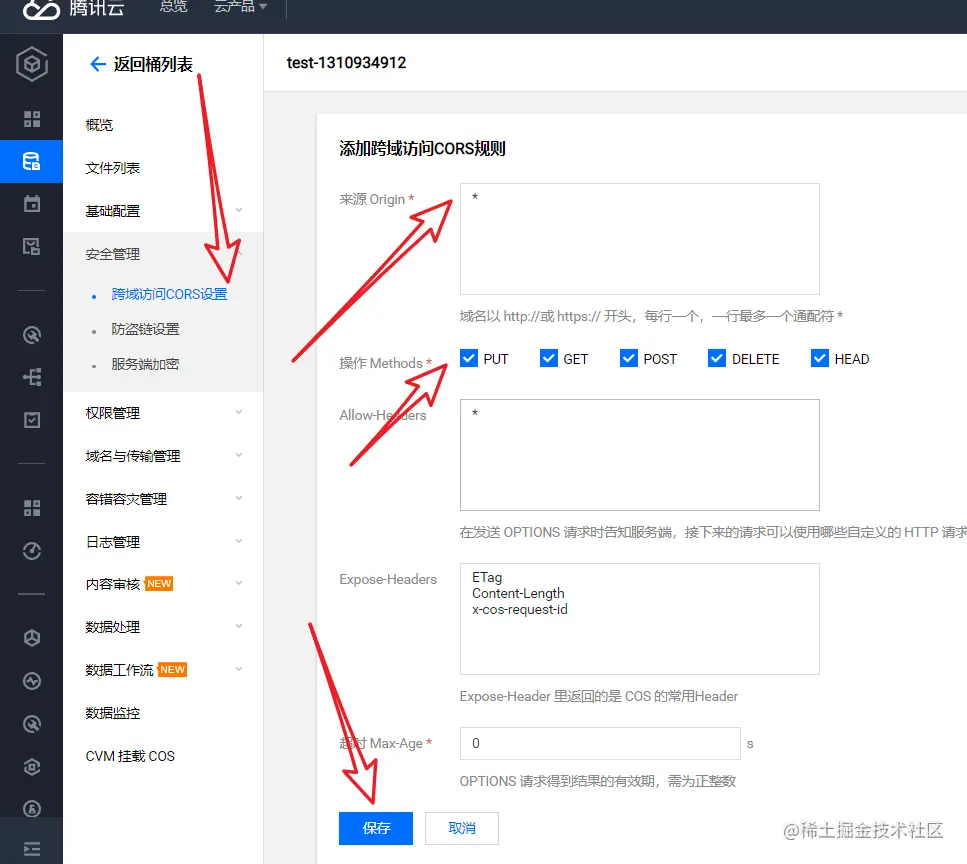Click the wrench circle icon above the tree icon
967x864 pixels.
coord(31,335)
